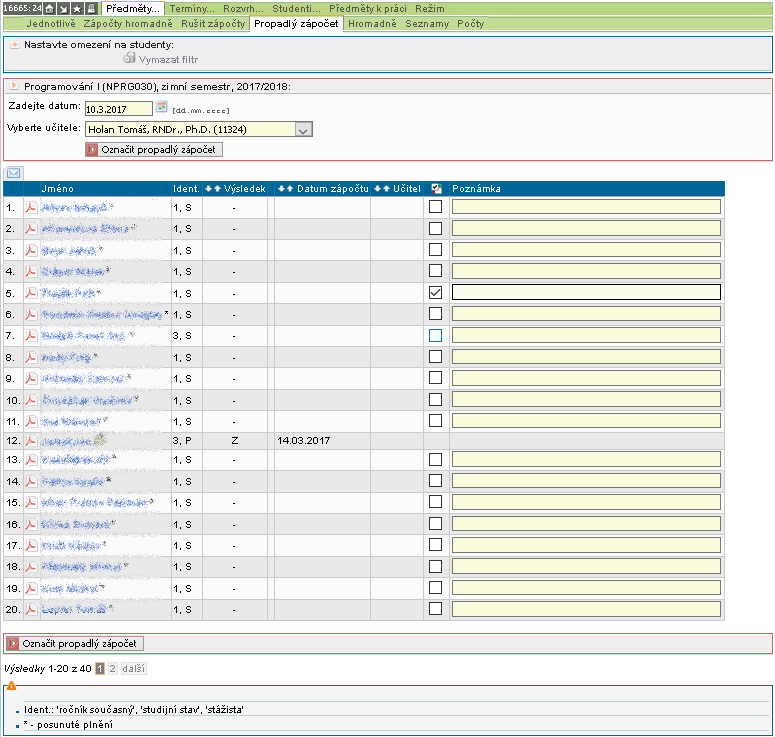Click the home icon in top toolbar
This screenshot has height=737, width=775.
[x=50, y=8]
